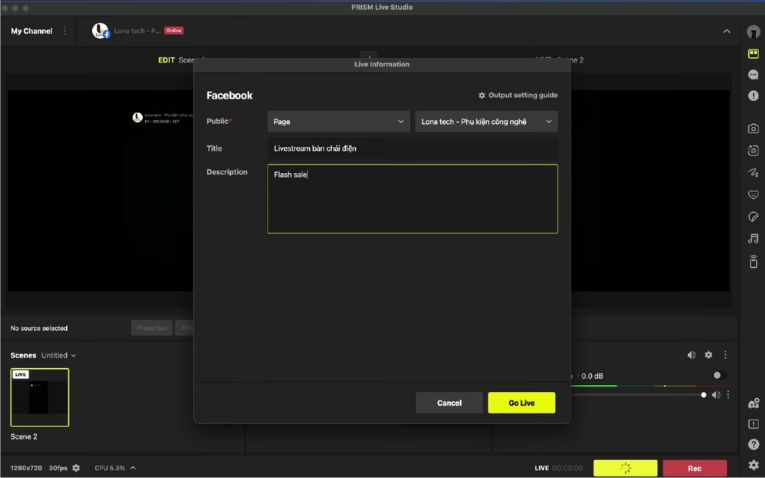The image size is (765, 478).
Task: Collapse the channel bar with up chevron
Action: coord(726,31)
